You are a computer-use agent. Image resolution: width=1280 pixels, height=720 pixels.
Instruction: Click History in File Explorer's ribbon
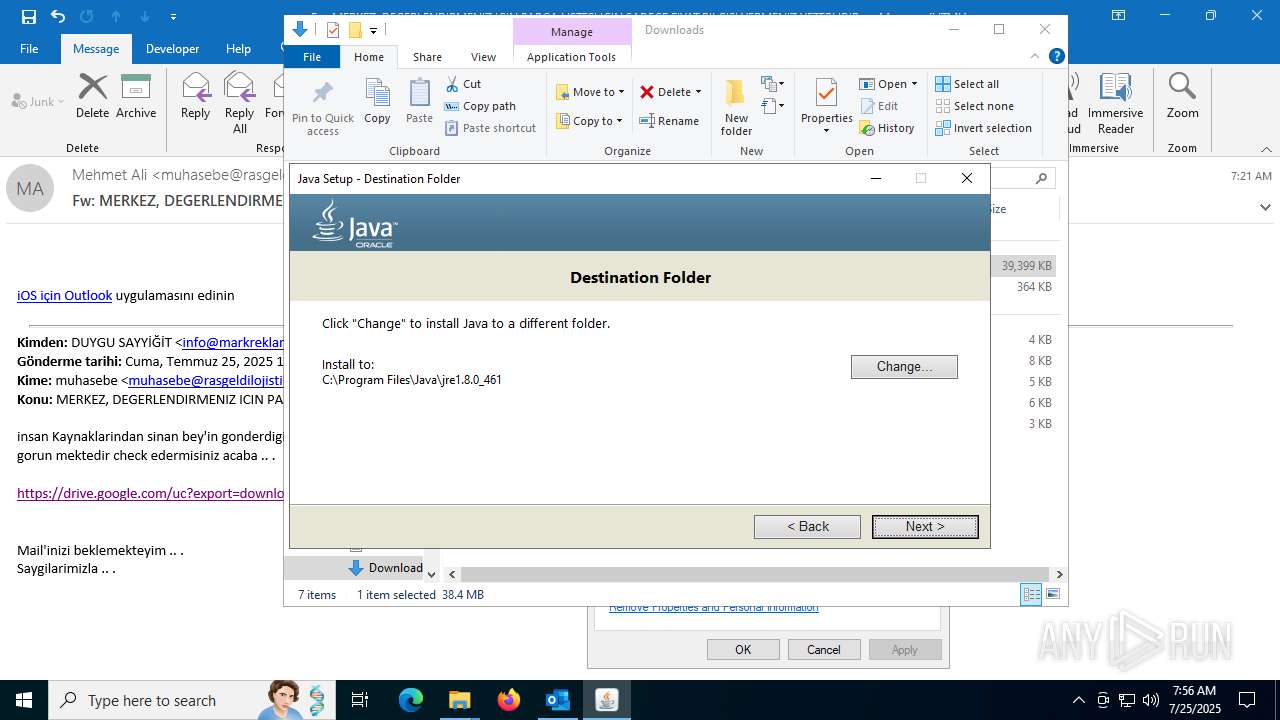point(886,128)
